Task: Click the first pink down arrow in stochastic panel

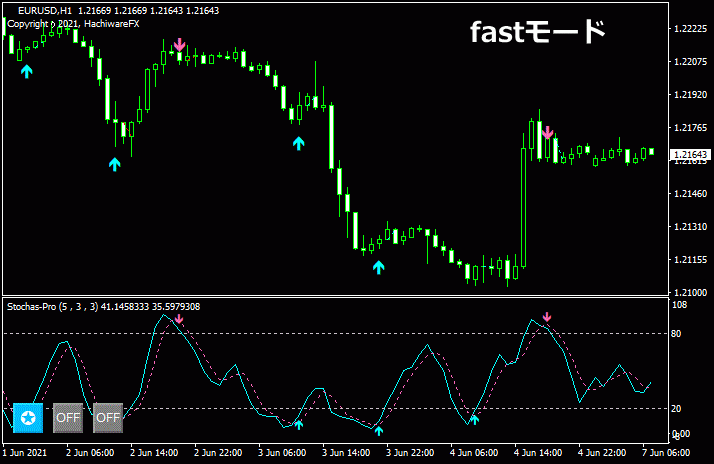Action: tap(179, 319)
